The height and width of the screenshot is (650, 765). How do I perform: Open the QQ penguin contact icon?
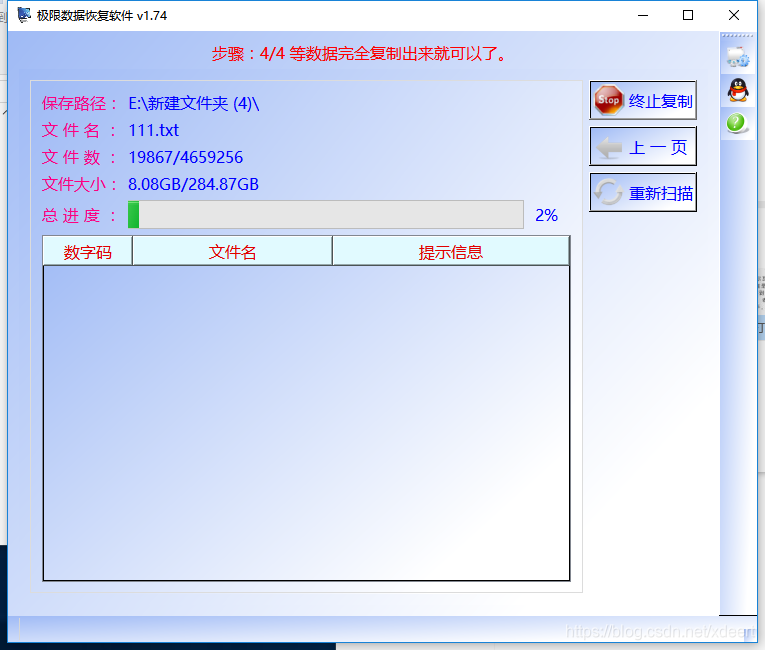[x=738, y=90]
